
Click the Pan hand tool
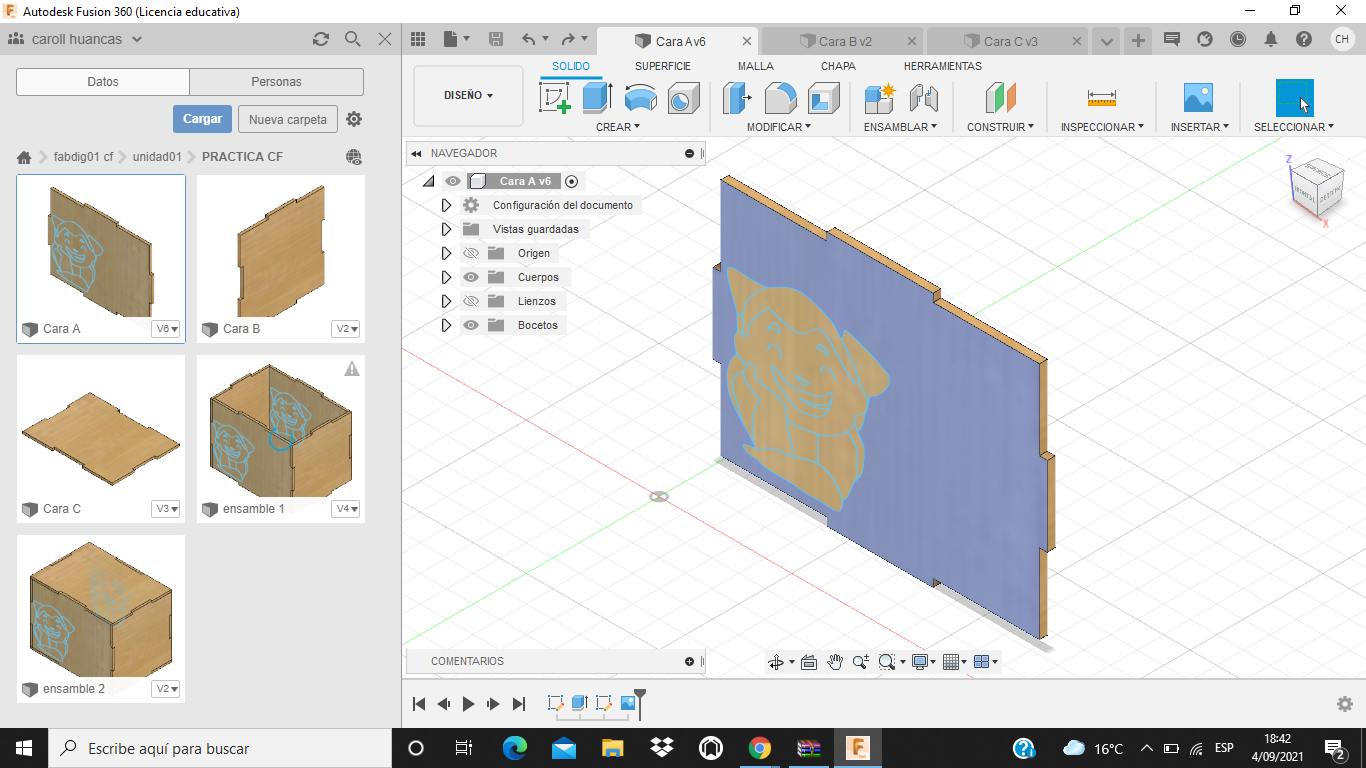pyautogui.click(x=834, y=662)
